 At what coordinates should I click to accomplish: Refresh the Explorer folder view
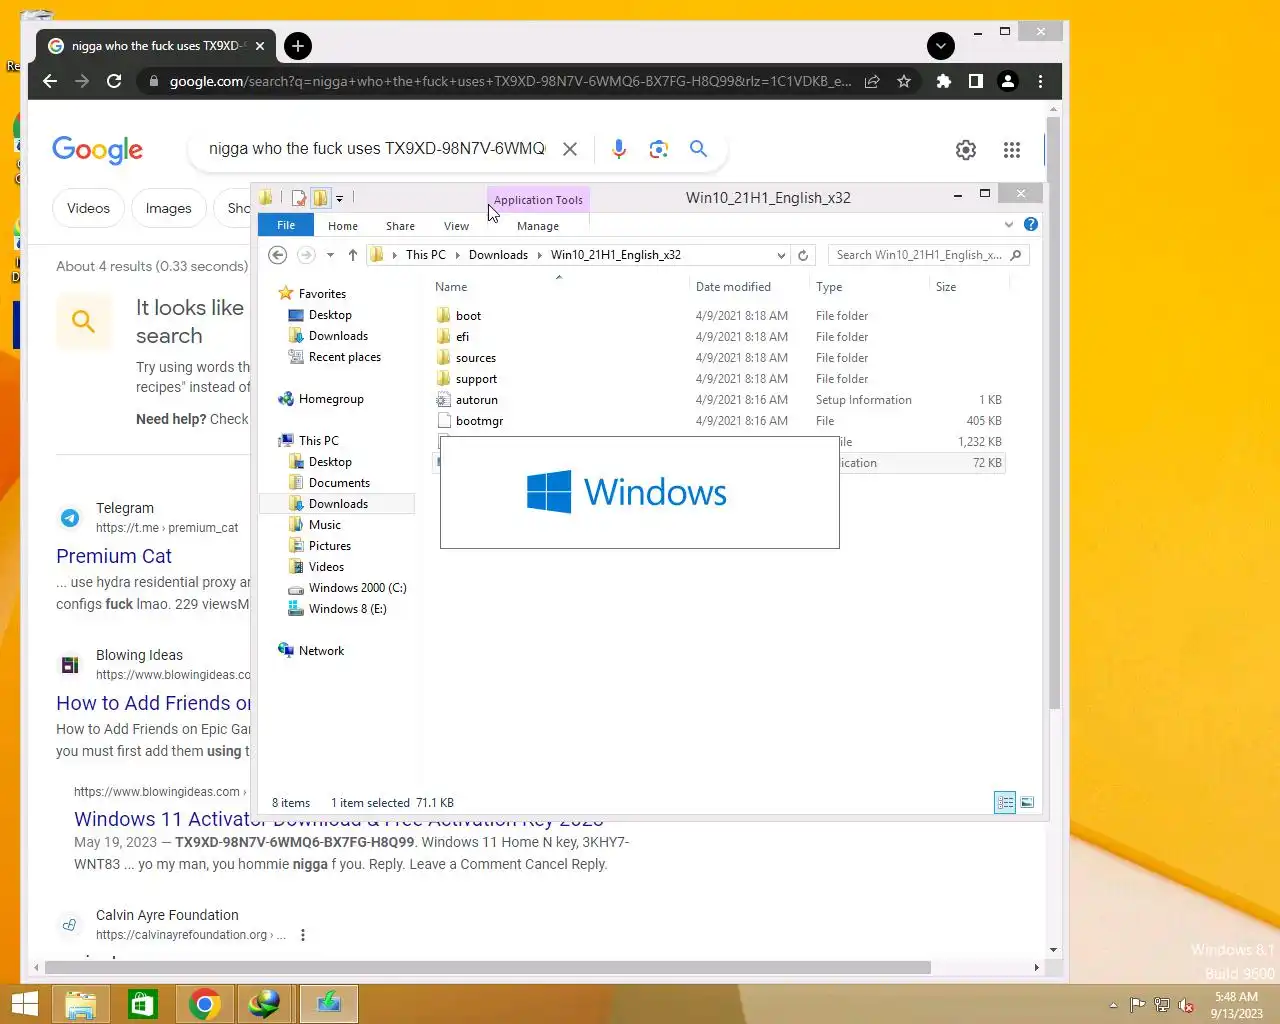click(803, 255)
